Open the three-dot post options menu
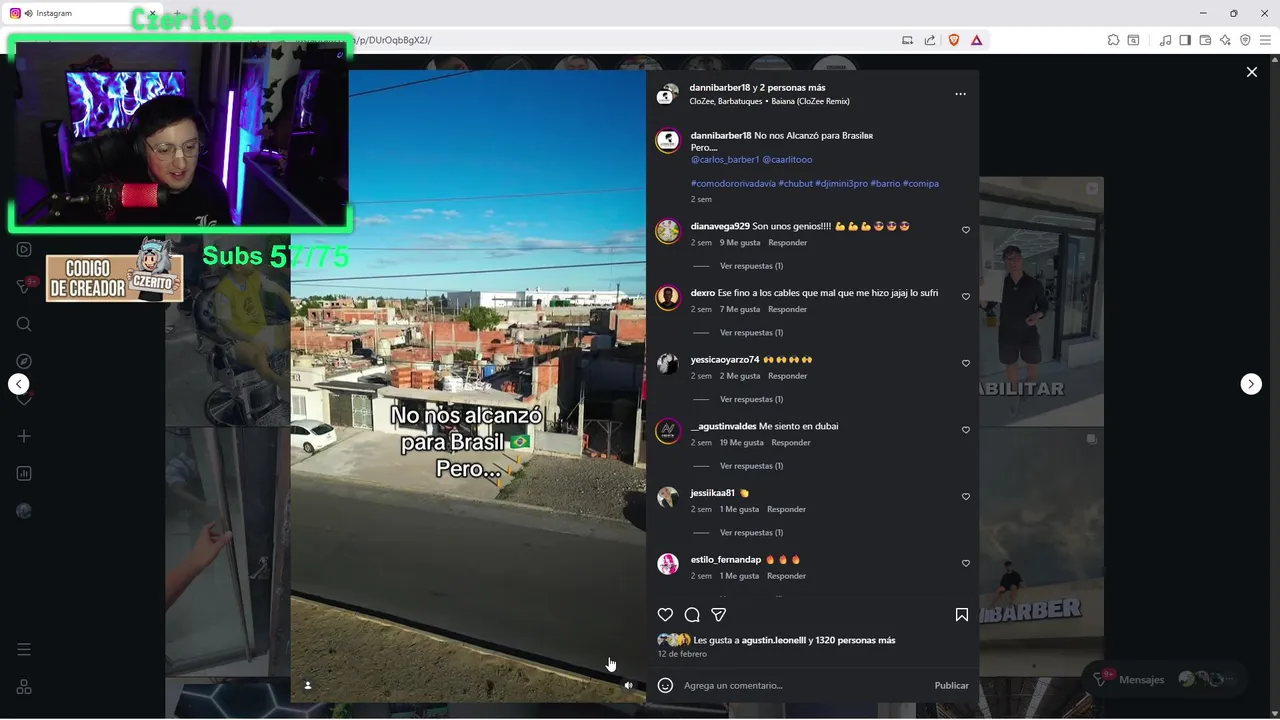This screenshot has height=720, width=1280. [x=960, y=94]
